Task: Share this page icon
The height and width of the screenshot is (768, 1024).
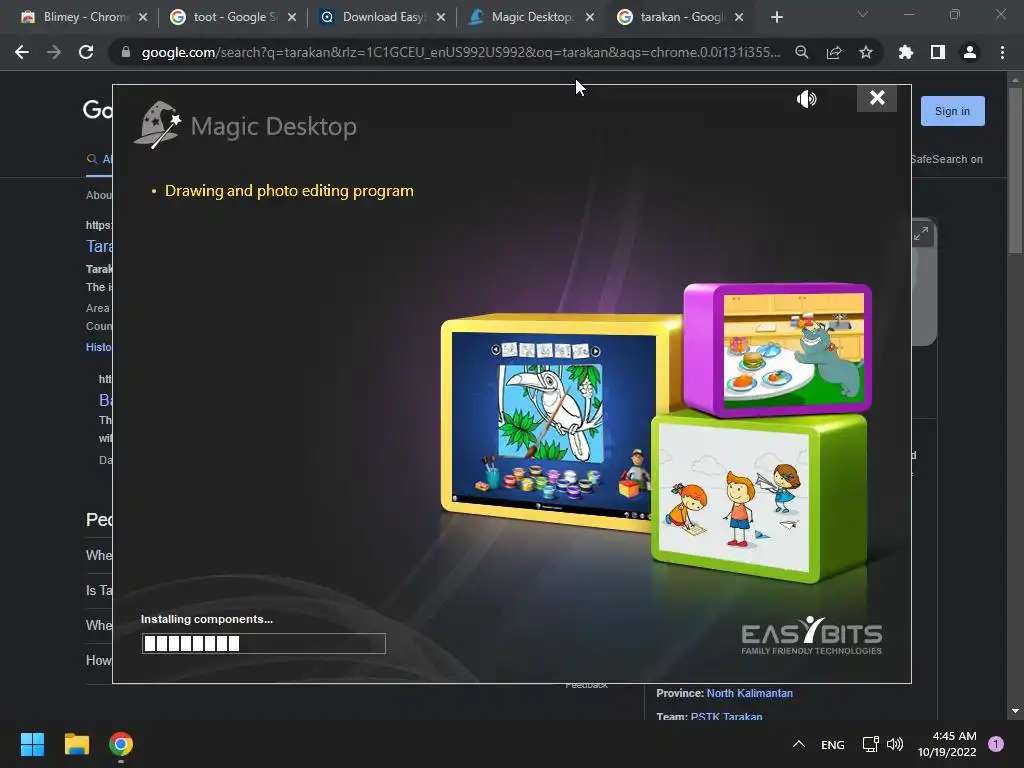Action: click(834, 52)
